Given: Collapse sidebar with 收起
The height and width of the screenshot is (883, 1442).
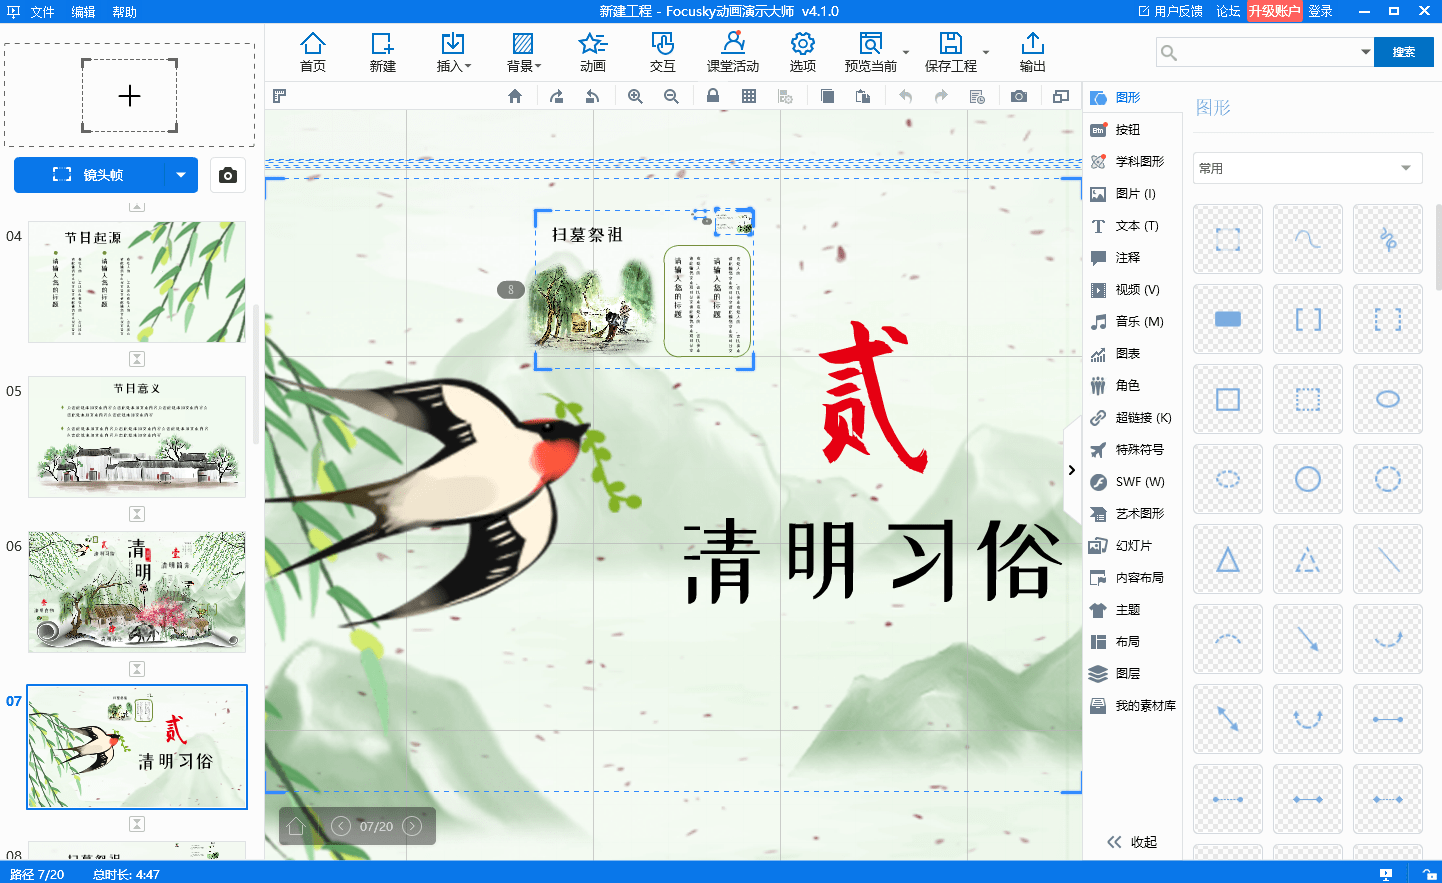Looking at the screenshot, I should (x=1132, y=842).
